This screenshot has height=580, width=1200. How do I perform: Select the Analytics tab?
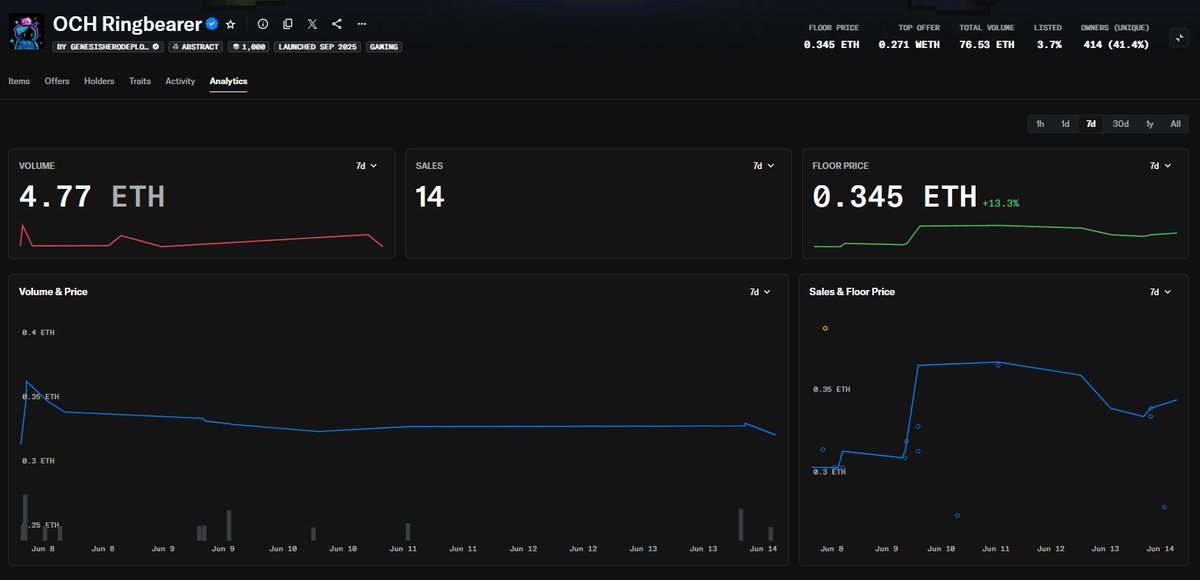coord(228,81)
